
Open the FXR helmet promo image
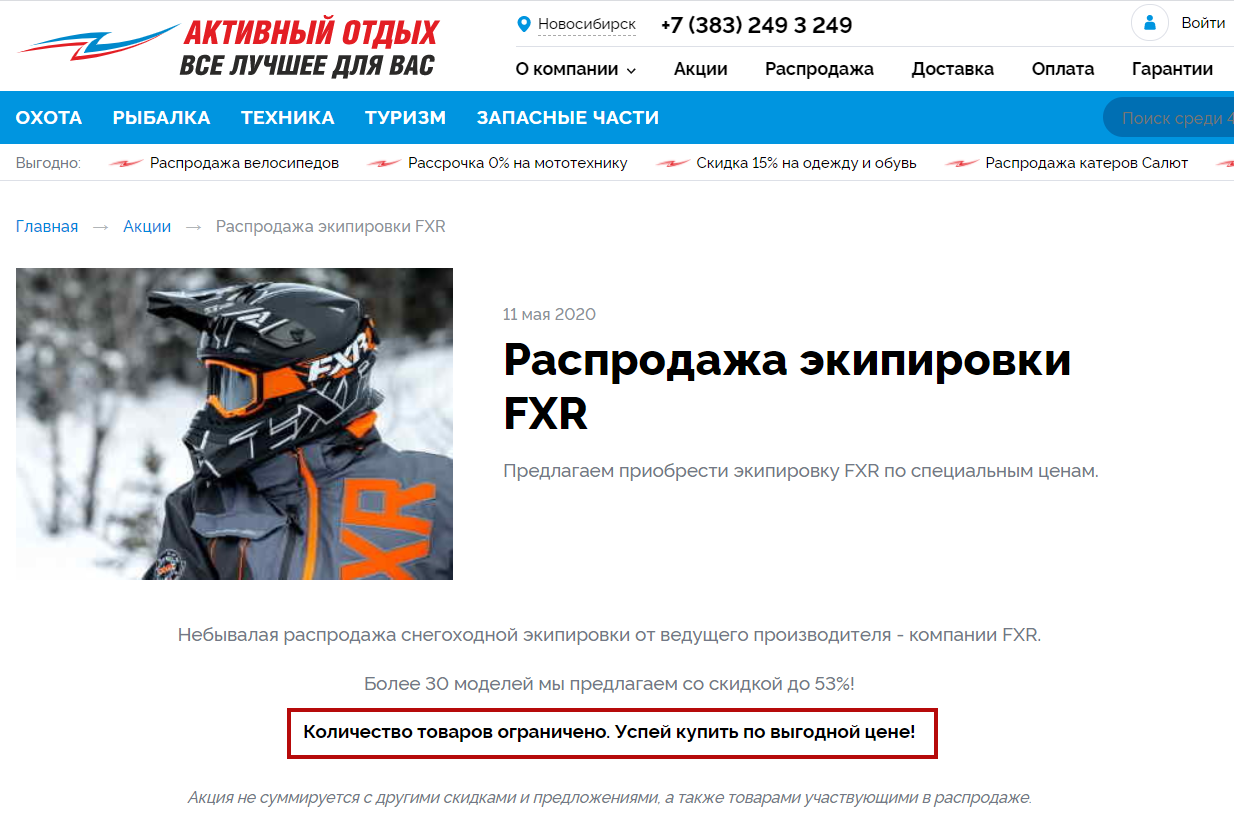pyautogui.click(x=234, y=424)
